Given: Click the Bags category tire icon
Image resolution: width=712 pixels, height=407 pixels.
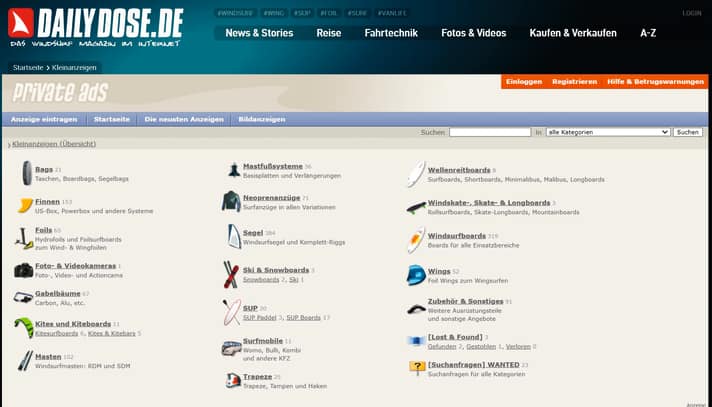Looking at the screenshot, I should [23, 174].
